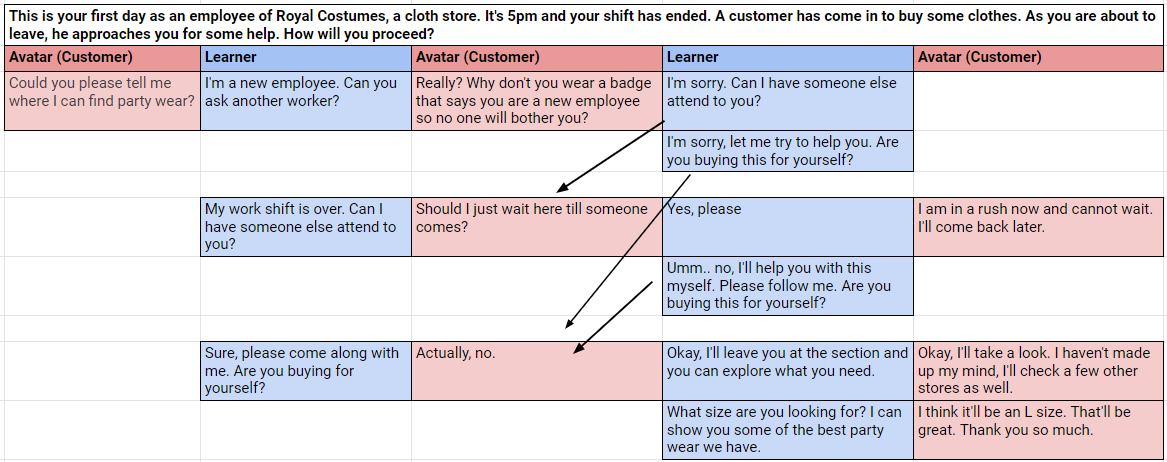Click the last Avatar (Customer) column header

click(1038, 58)
